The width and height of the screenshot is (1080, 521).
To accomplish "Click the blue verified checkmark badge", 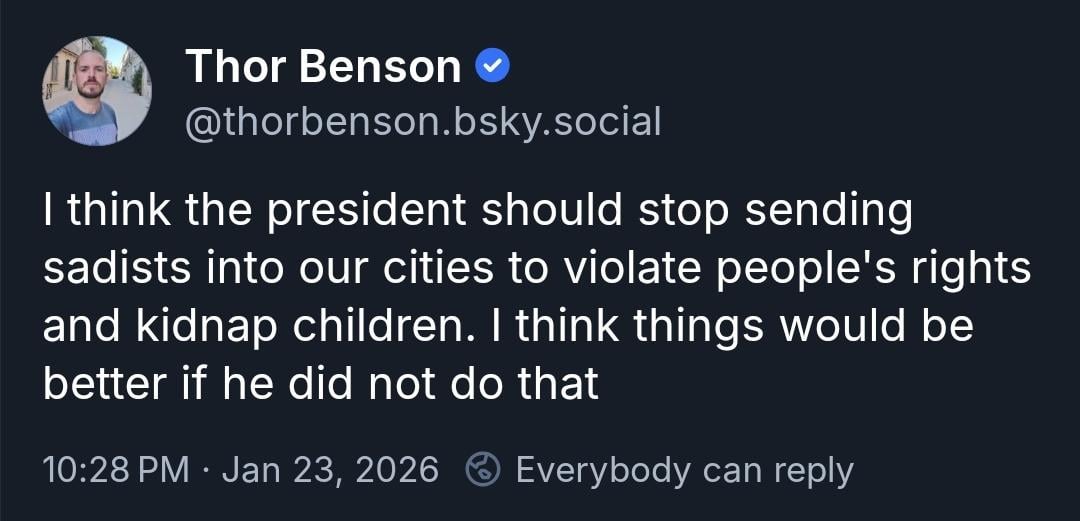I will [493, 67].
